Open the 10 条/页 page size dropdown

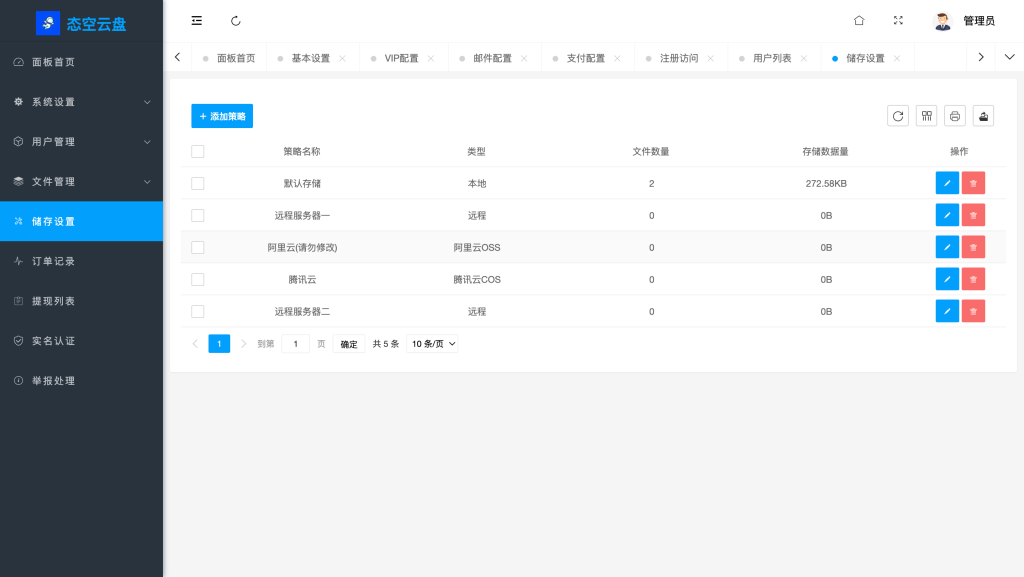tap(432, 343)
